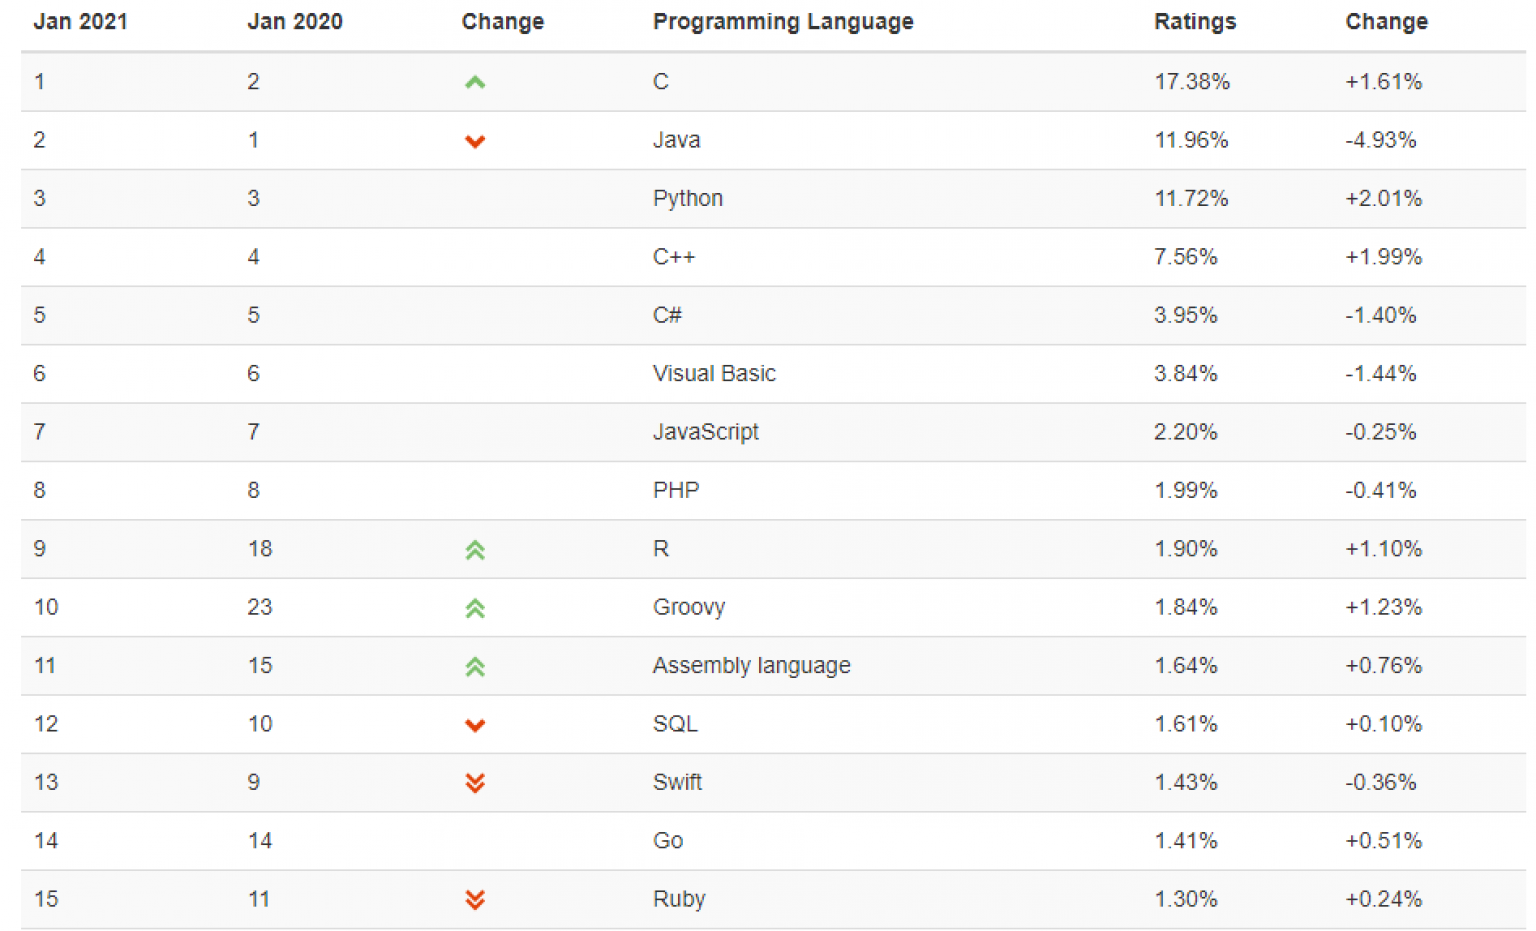Click the double red down arrow for Ruby
1536x931 pixels.
coord(475,900)
